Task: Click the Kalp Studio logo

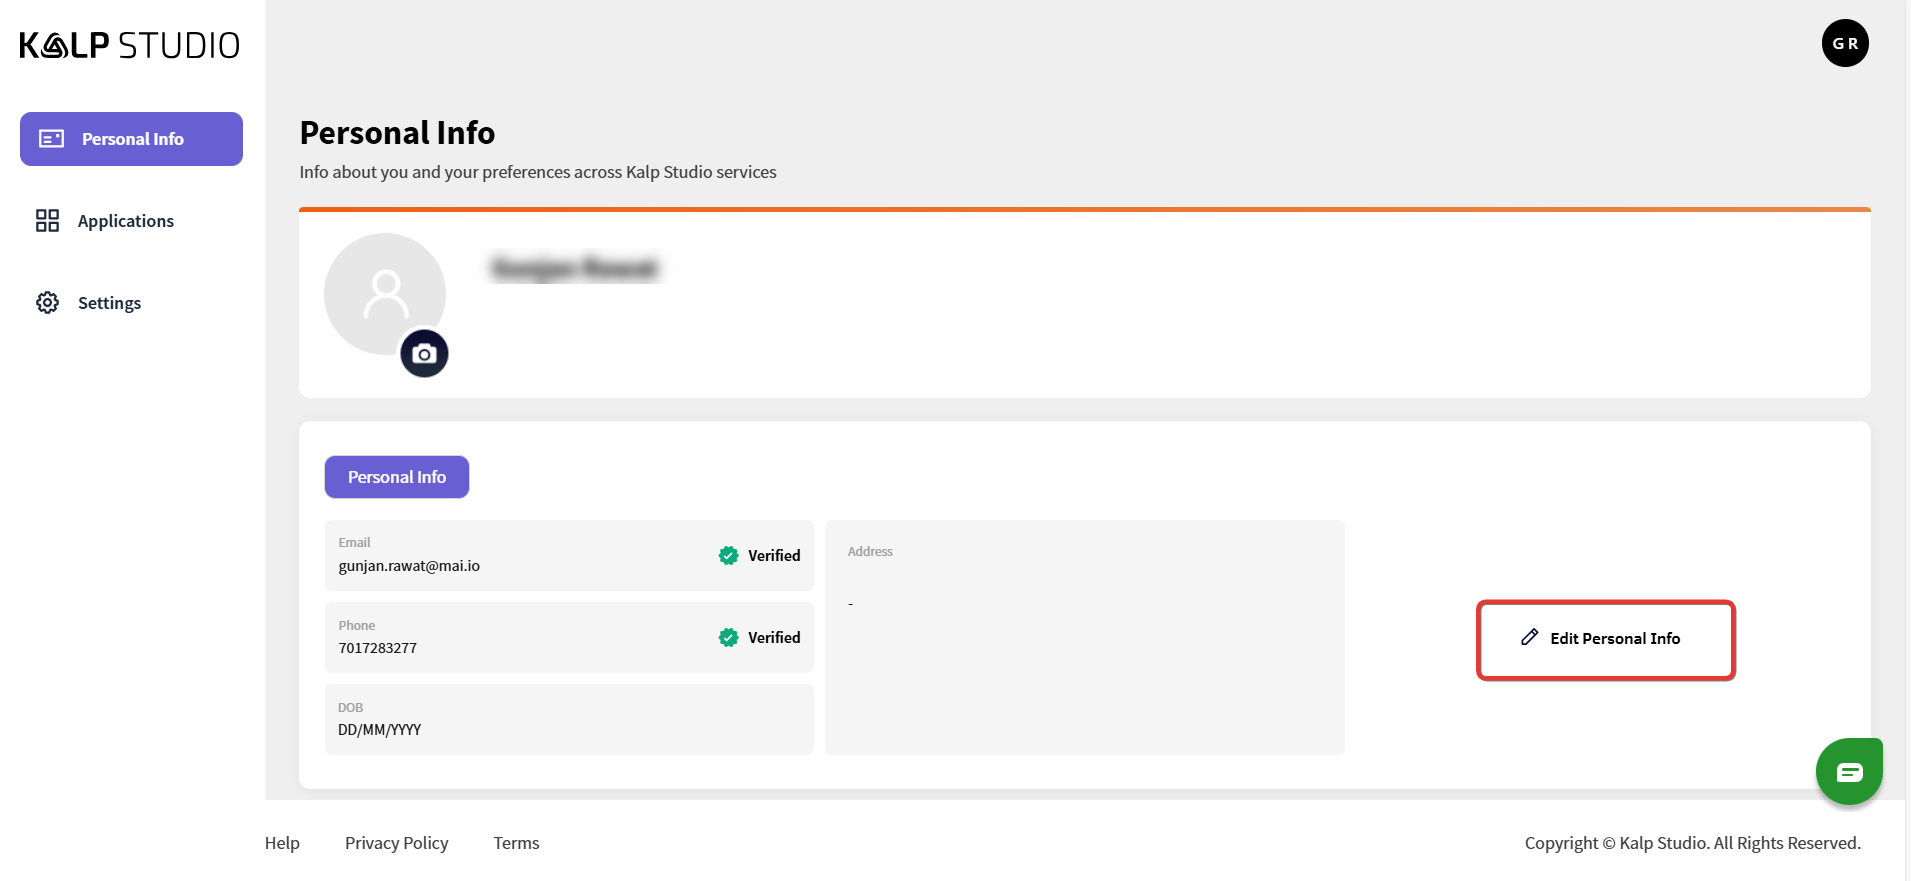Action: [x=130, y=45]
